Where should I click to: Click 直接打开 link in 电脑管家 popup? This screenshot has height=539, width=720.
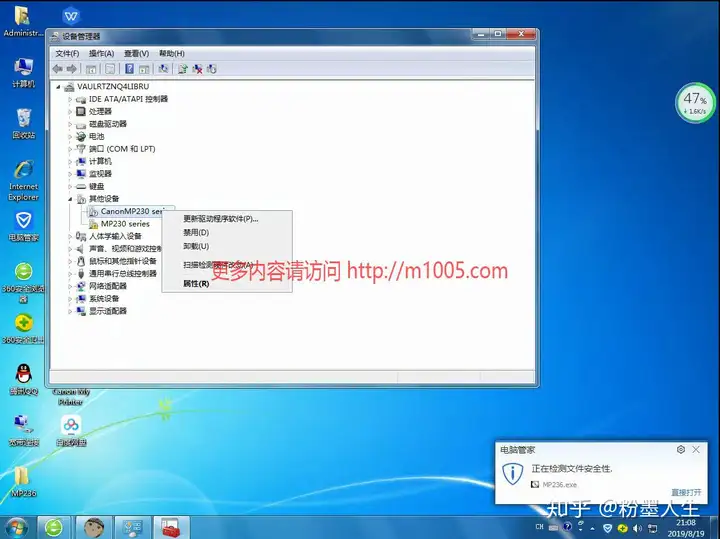click(686, 492)
